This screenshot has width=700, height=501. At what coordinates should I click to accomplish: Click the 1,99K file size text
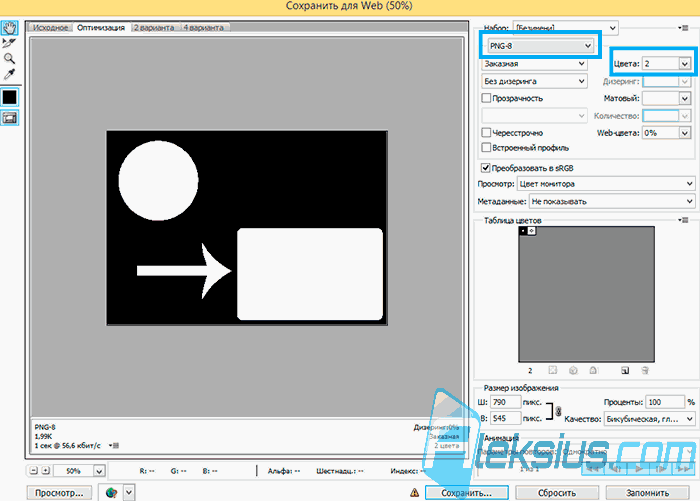pyautogui.click(x=43, y=436)
